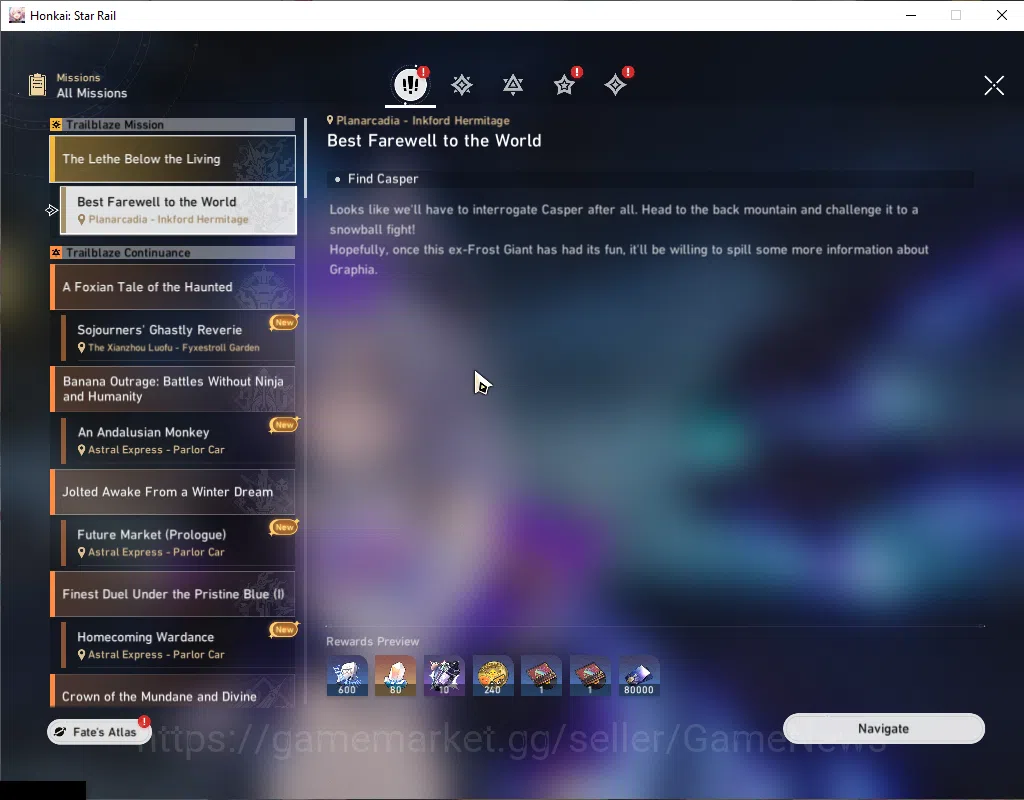Click the Find Casper objective

(650, 179)
